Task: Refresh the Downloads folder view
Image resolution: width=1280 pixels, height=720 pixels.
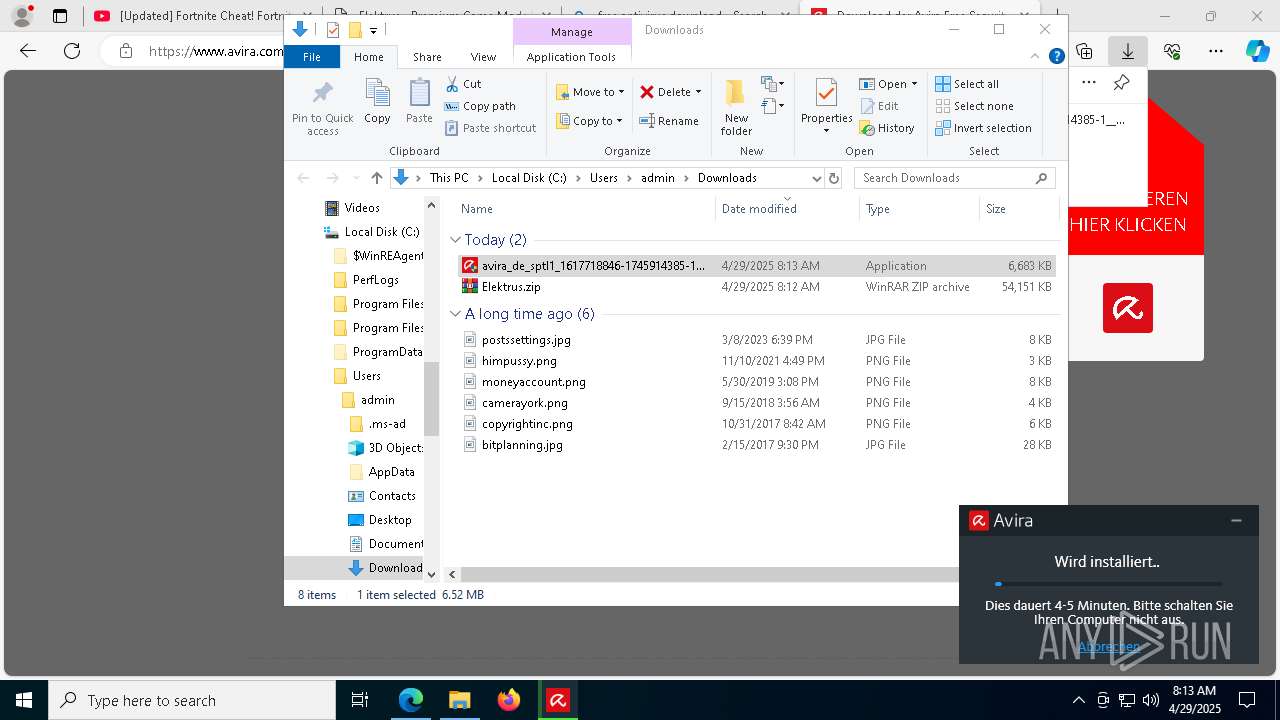Action: tap(834, 178)
